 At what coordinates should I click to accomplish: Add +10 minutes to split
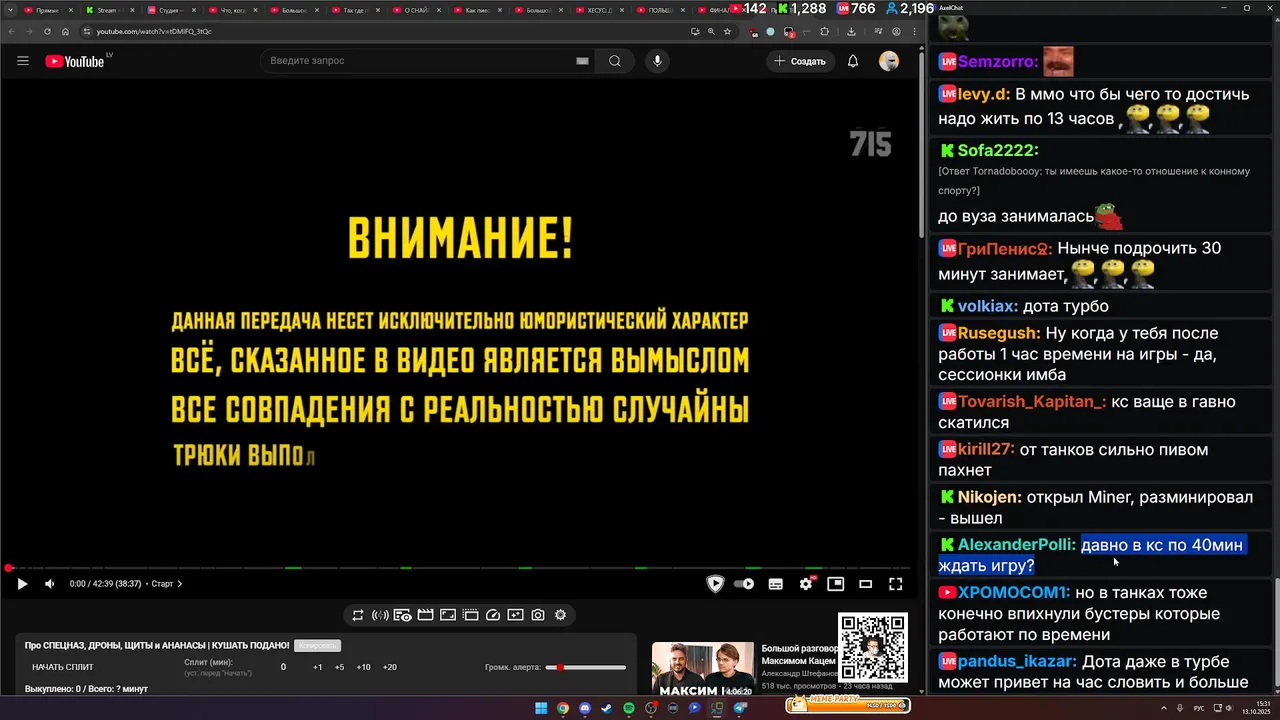coord(363,667)
